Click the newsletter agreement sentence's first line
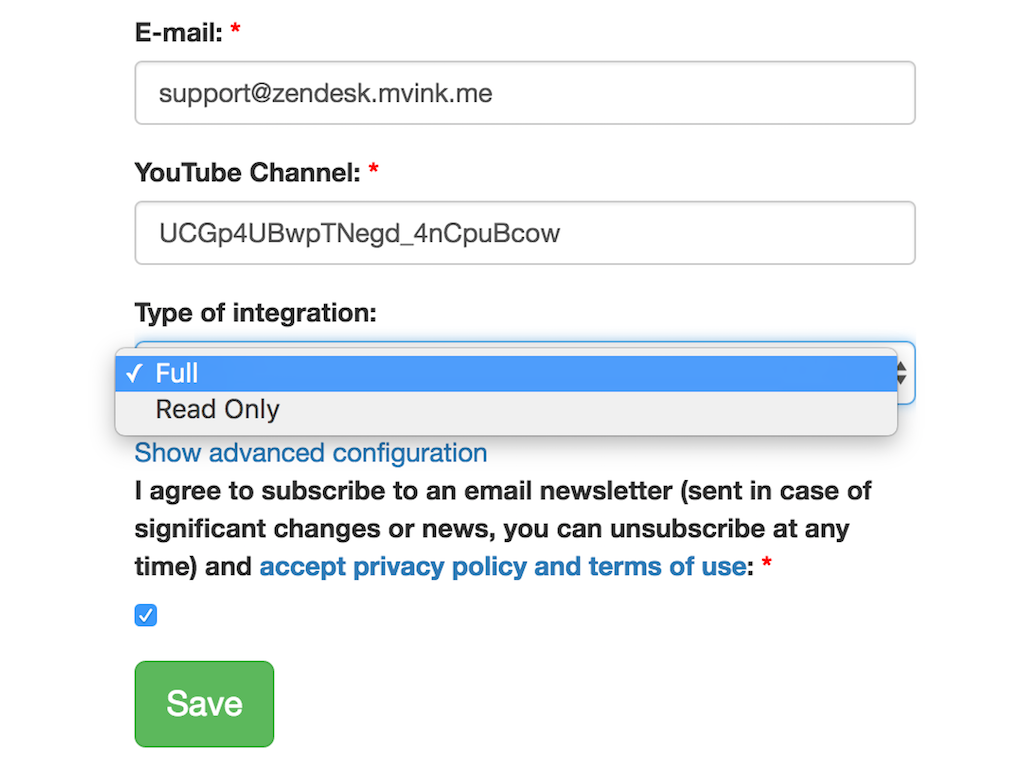The image size is (1024, 768). pyautogui.click(x=503, y=491)
